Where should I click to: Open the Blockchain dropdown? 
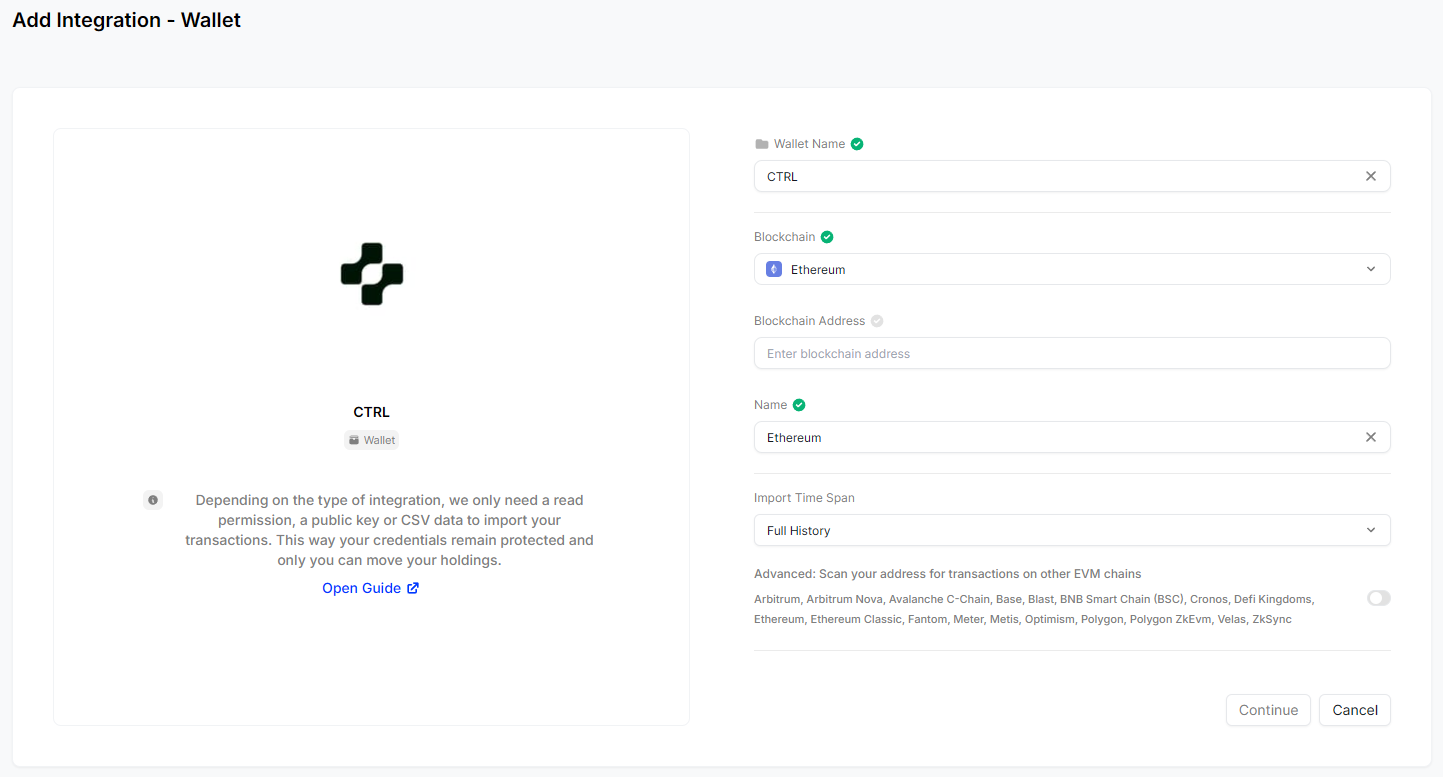1072,269
